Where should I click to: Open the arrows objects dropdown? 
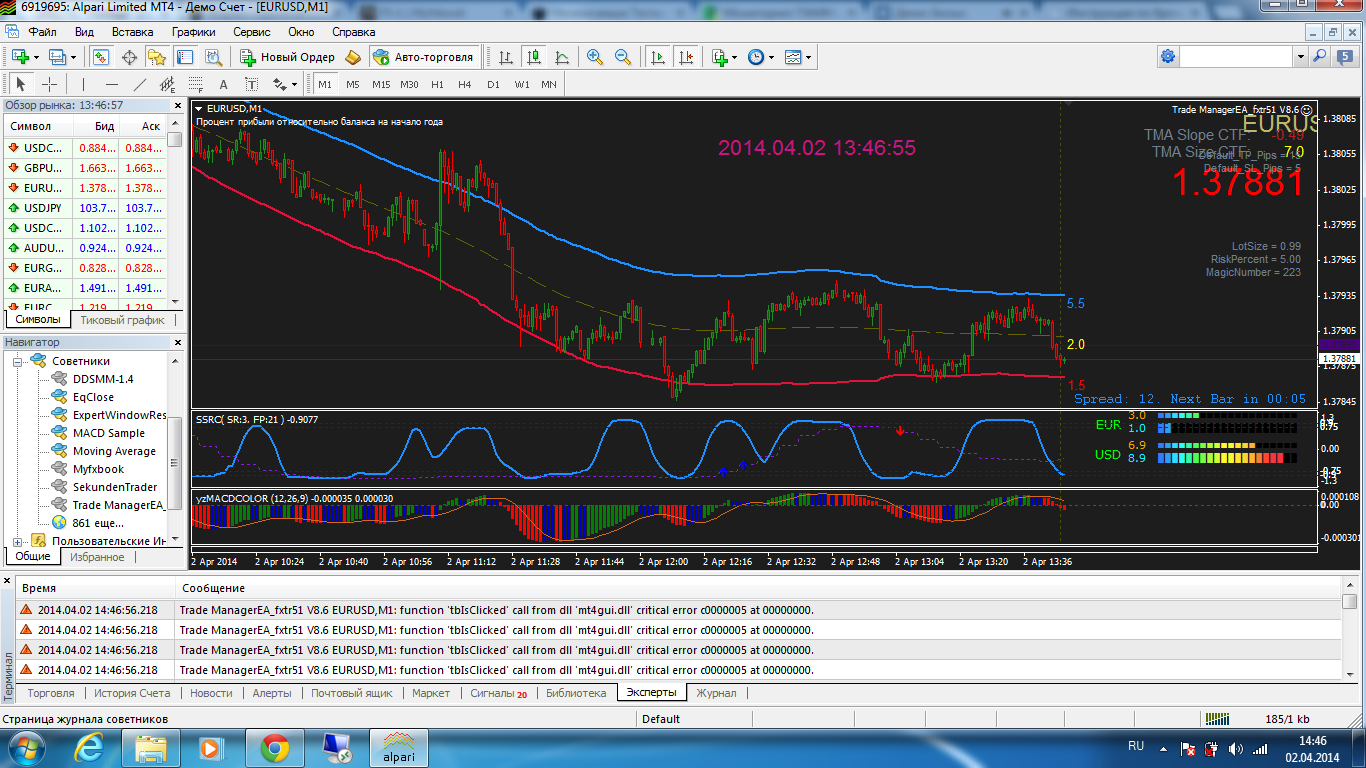click(x=285, y=84)
